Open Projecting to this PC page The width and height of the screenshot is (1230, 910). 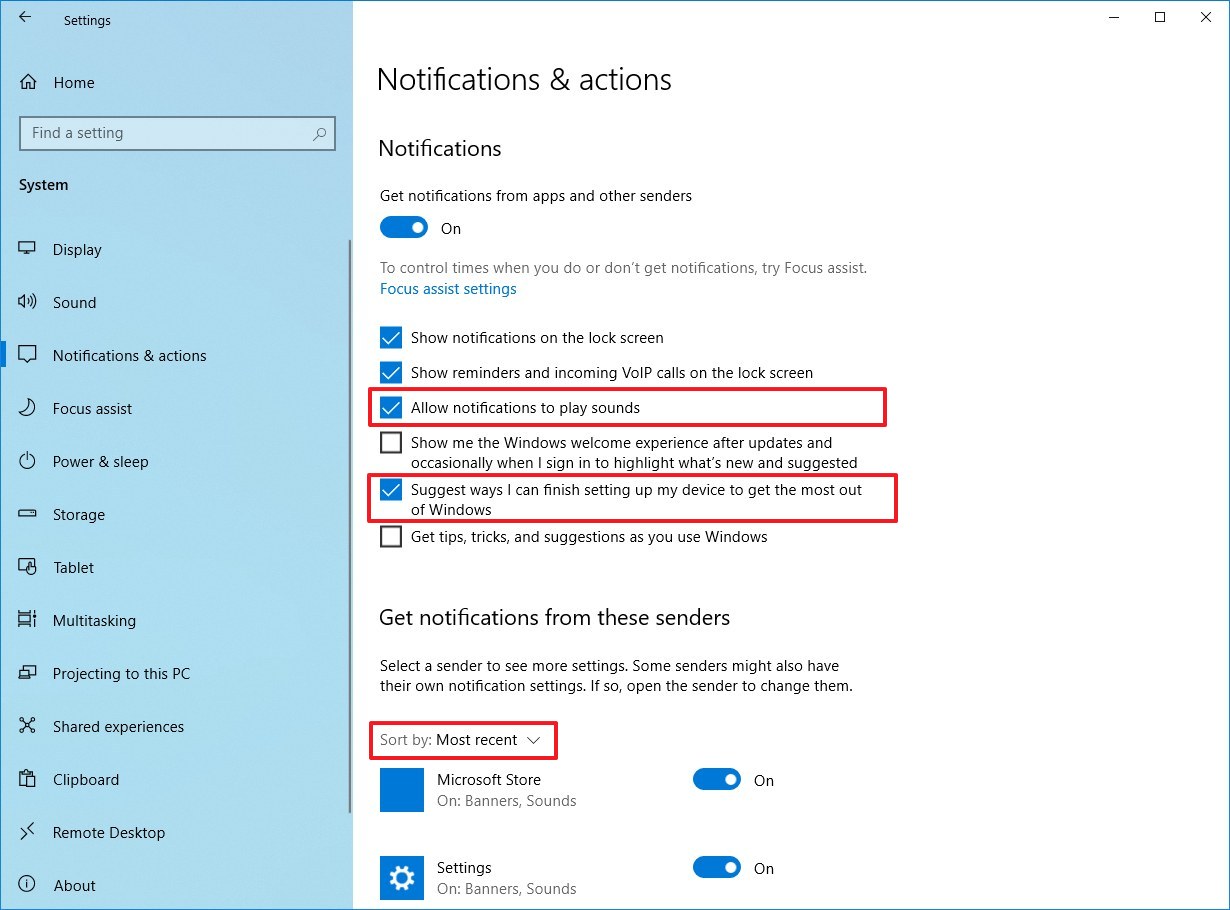121,674
